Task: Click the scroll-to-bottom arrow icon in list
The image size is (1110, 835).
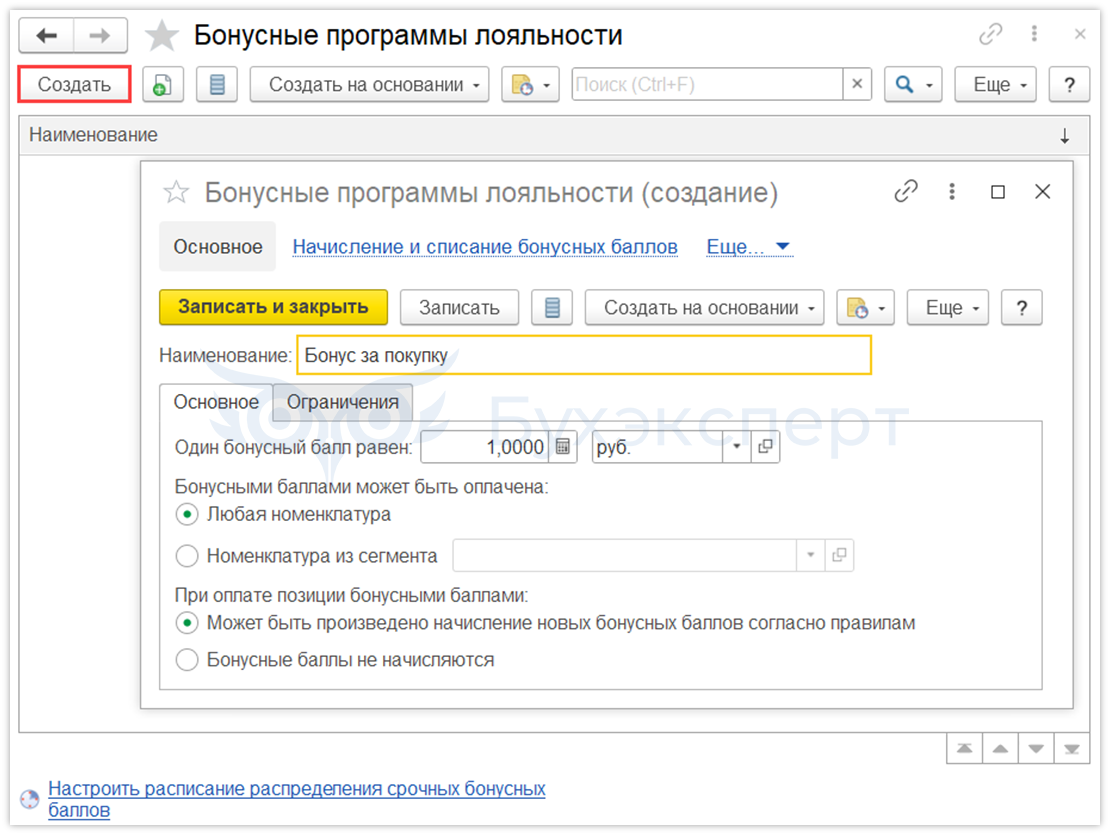Action: [x=1070, y=748]
